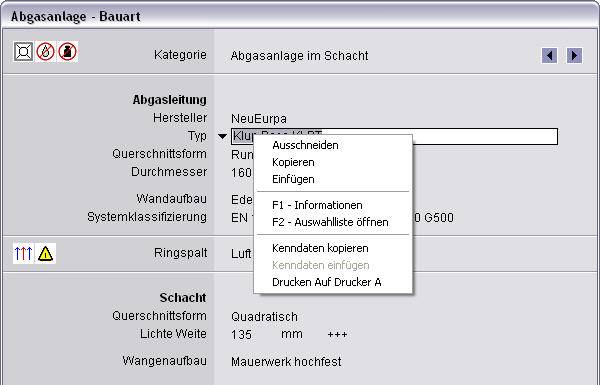The height and width of the screenshot is (385, 600).
Task: Click the crossed-out flame icon
Action: (x=46, y=52)
